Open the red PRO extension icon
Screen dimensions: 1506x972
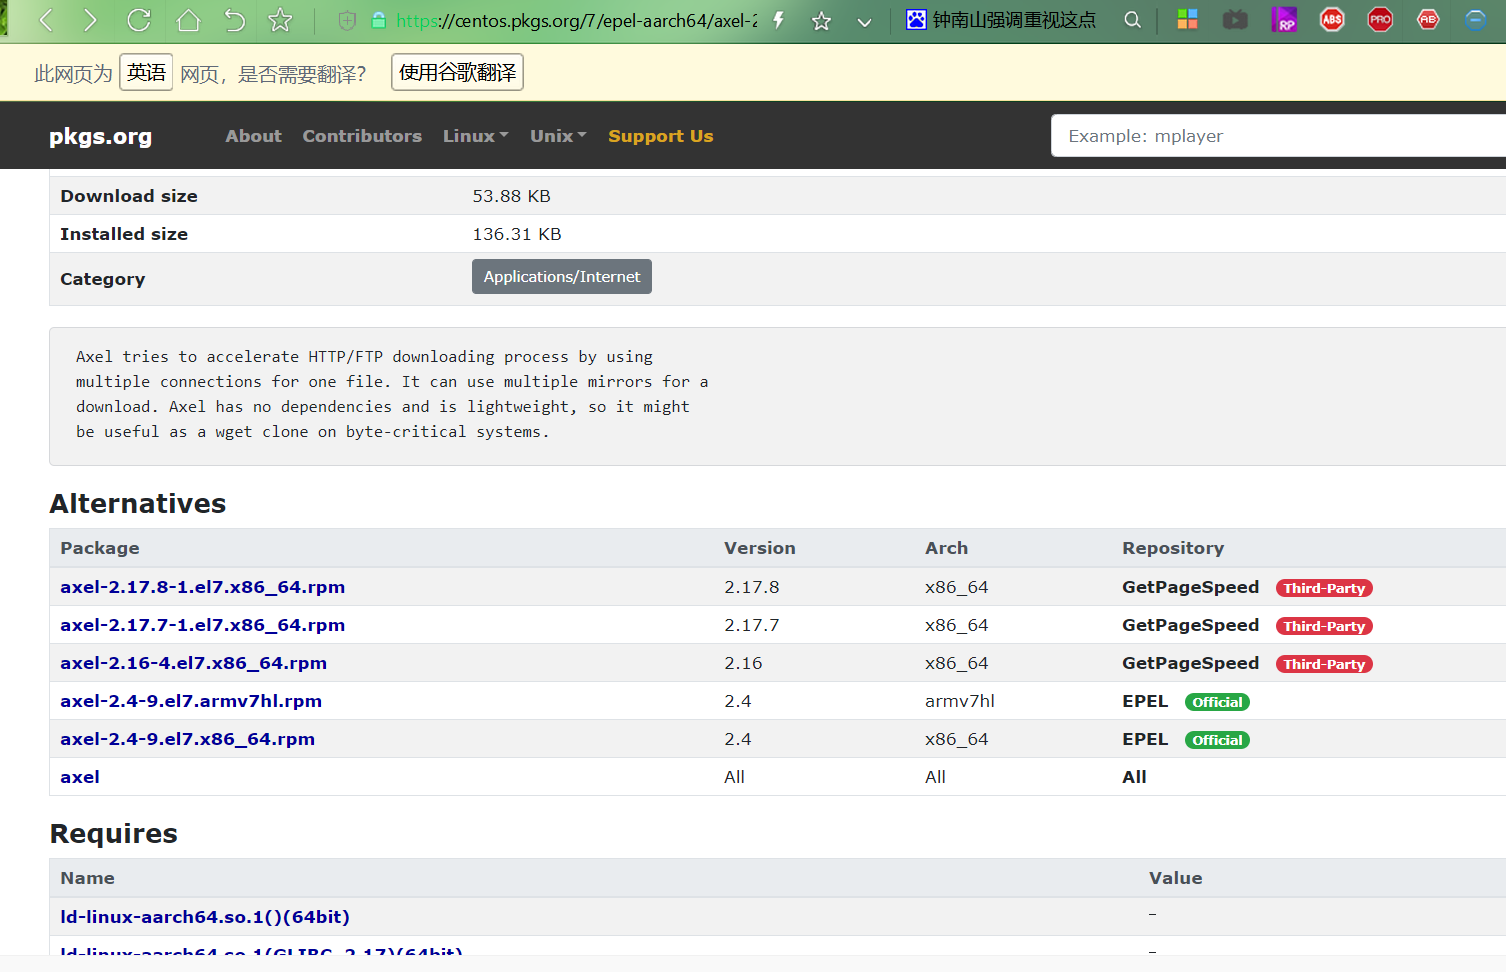(x=1380, y=19)
